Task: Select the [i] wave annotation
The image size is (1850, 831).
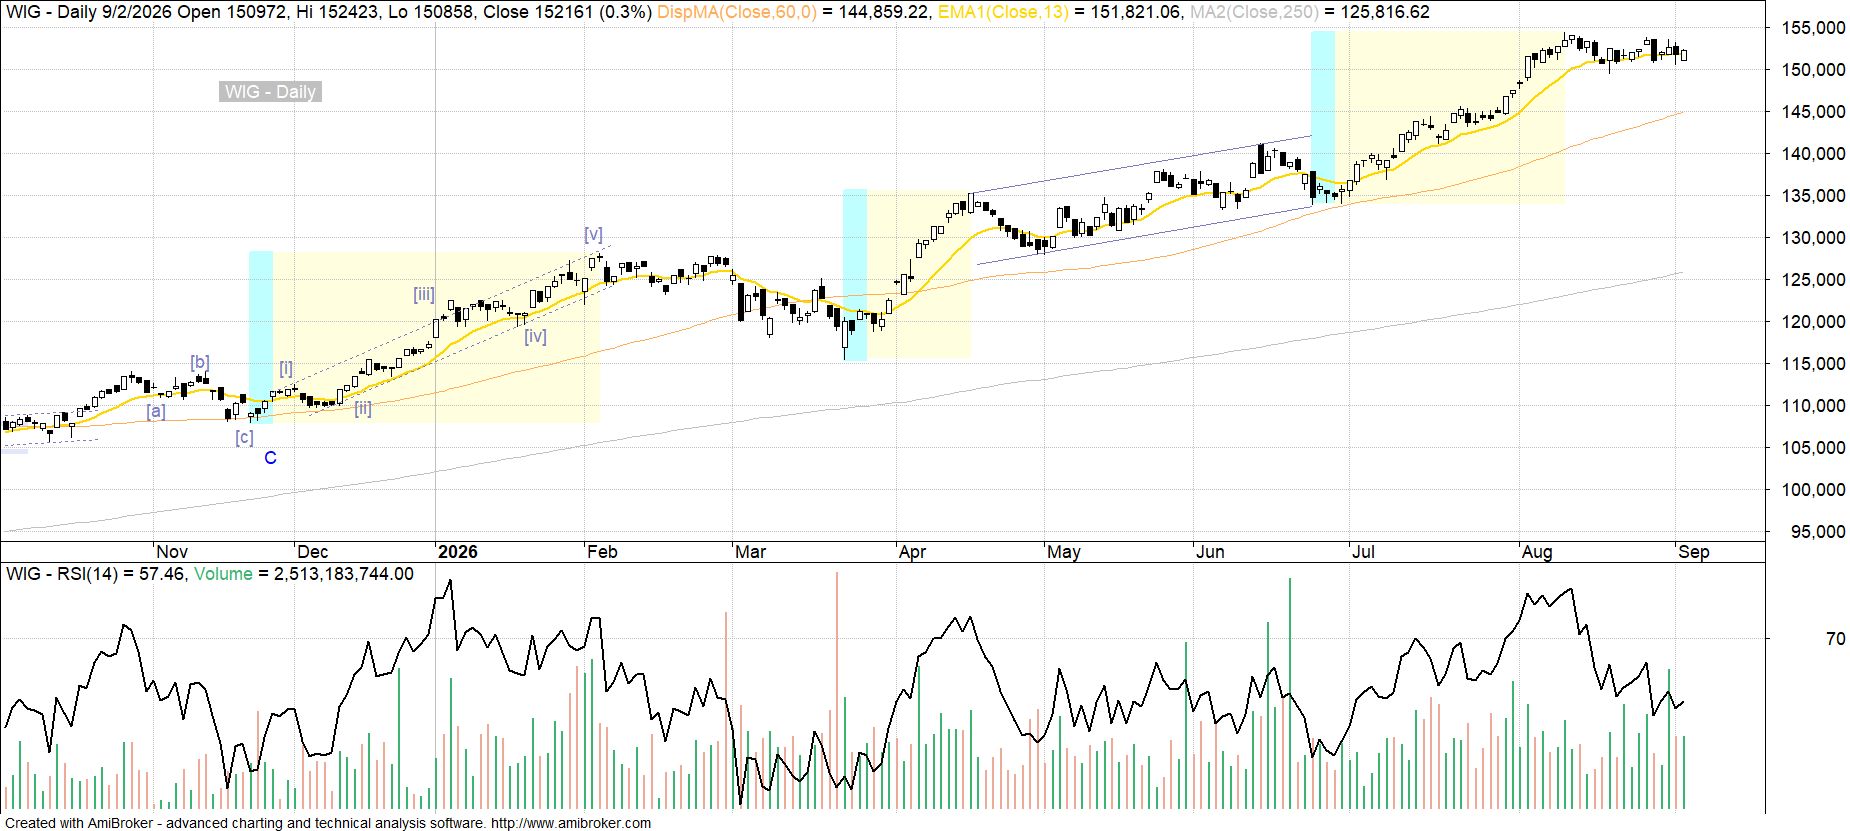Action: [286, 368]
